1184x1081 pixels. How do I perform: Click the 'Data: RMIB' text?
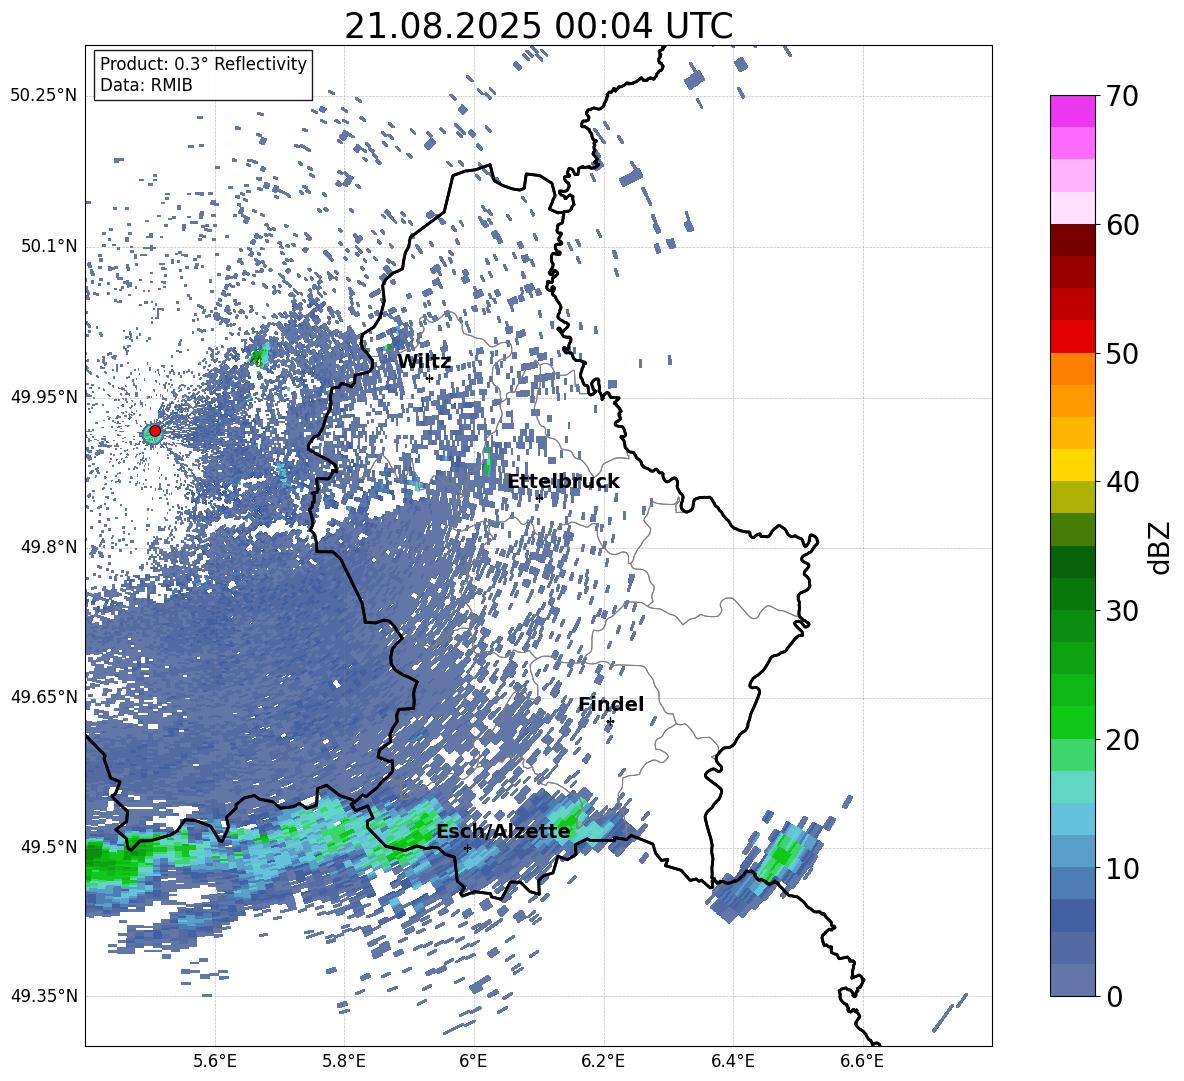pyautogui.click(x=146, y=85)
